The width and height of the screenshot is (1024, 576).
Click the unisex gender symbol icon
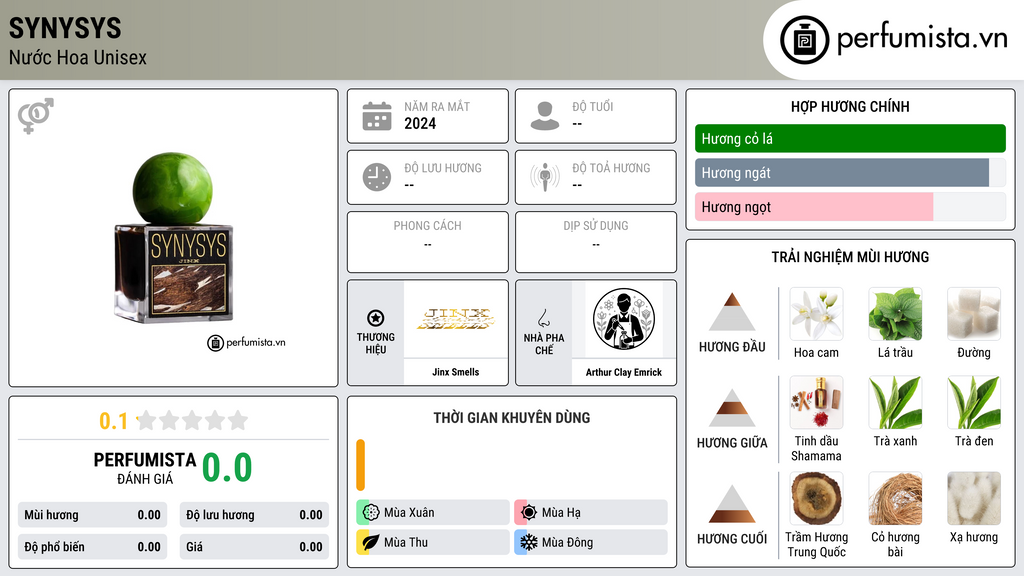tap(36, 116)
